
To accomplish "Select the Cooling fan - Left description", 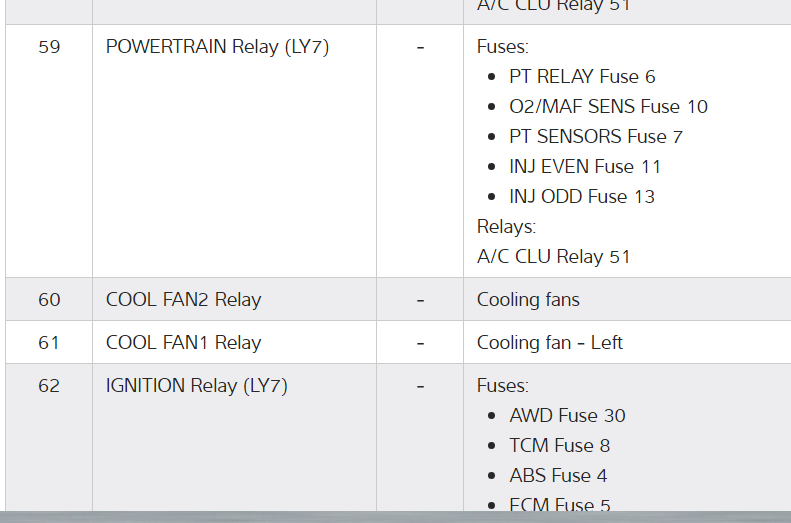I will (x=549, y=343).
